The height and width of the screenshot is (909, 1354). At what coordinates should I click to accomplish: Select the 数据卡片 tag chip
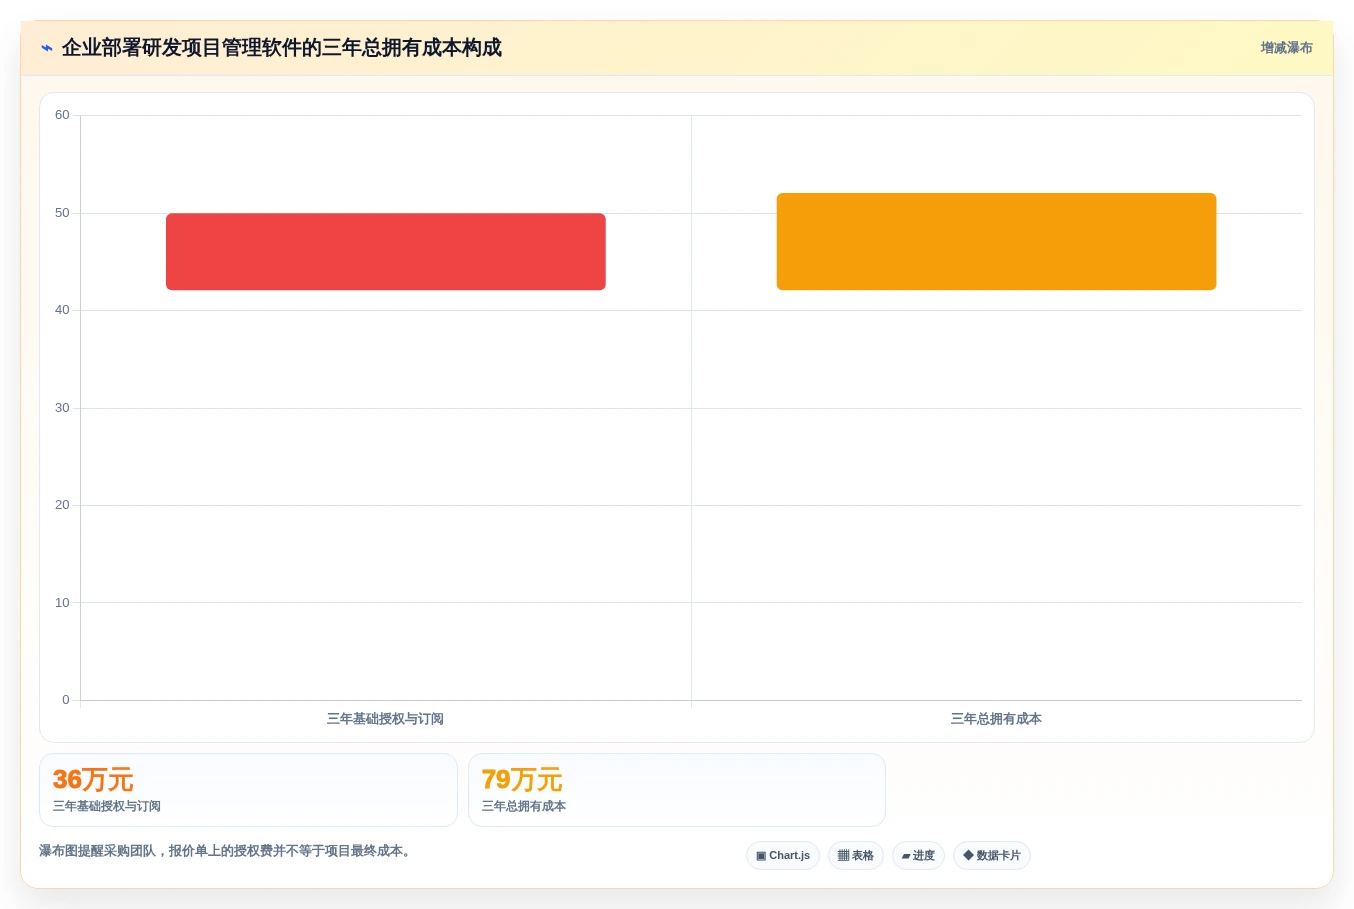(x=992, y=856)
